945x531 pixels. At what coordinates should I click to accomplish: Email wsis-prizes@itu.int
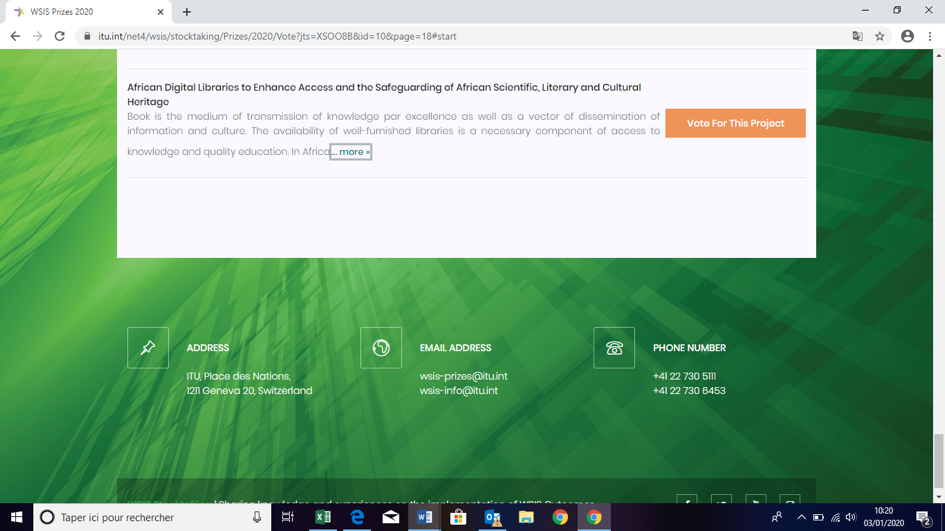click(463, 376)
